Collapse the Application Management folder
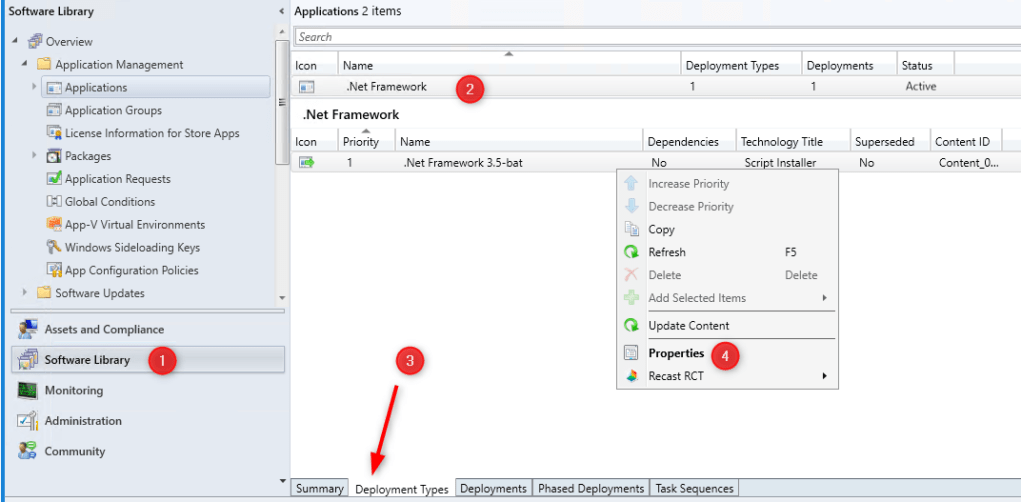1021x502 pixels. [x=25, y=65]
